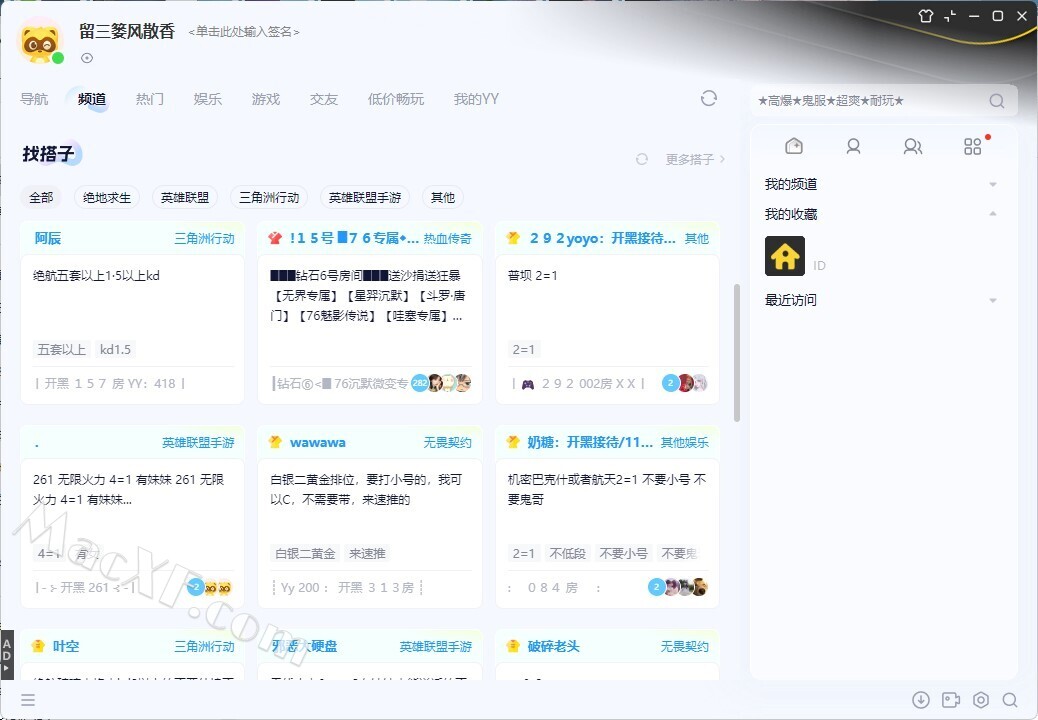The width and height of the screenshot is (1038, 720).
Task: Open the two-person groups icon in right panel
Action: pos(913,146)
